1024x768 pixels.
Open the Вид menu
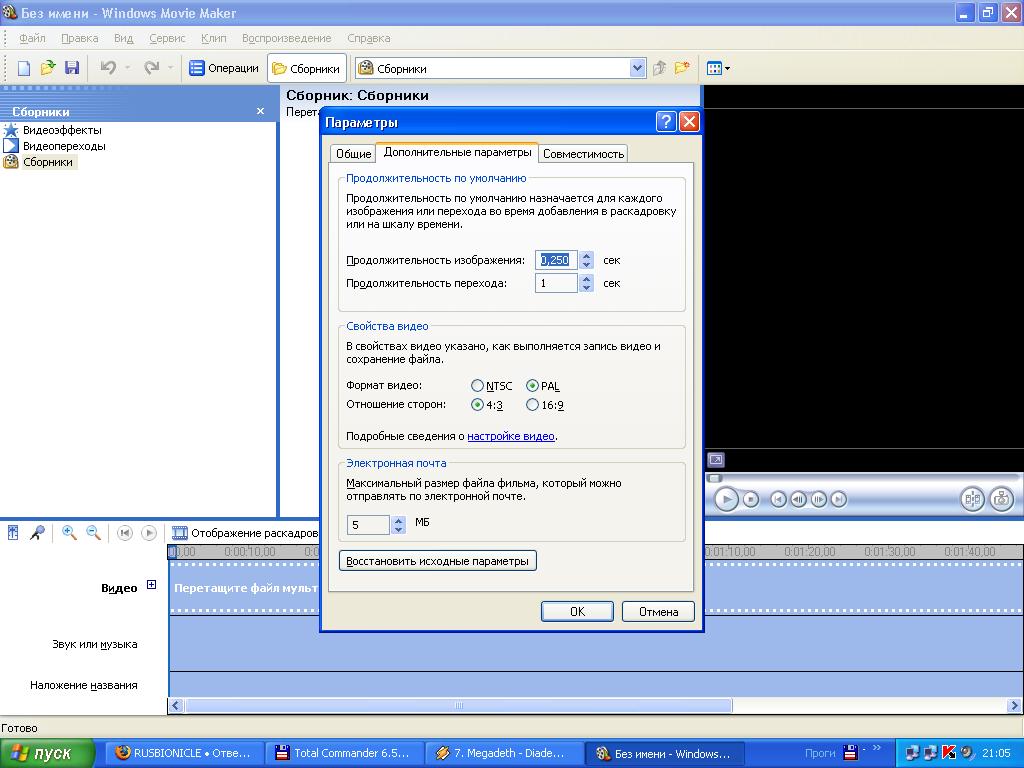123,38
